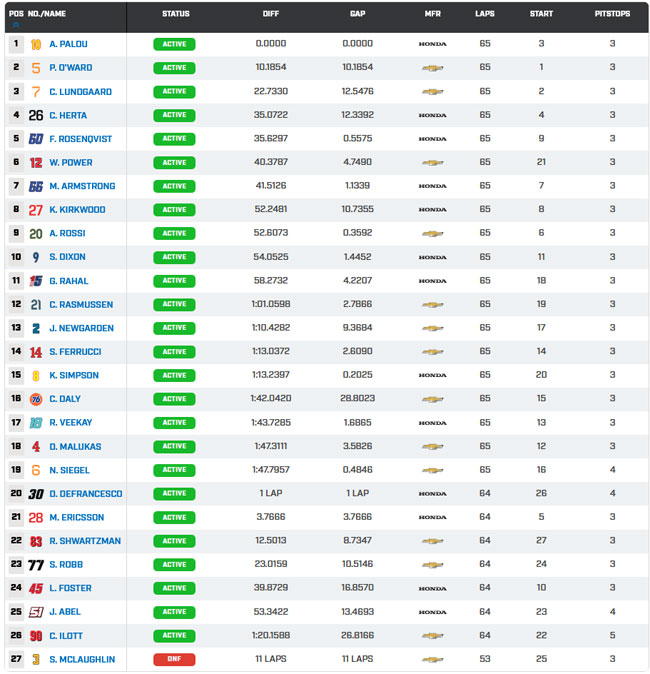Click the number 6 car icon for N. Siegel
The height and width of the screenshot is (674, 650).
click(x=36, y=470)
